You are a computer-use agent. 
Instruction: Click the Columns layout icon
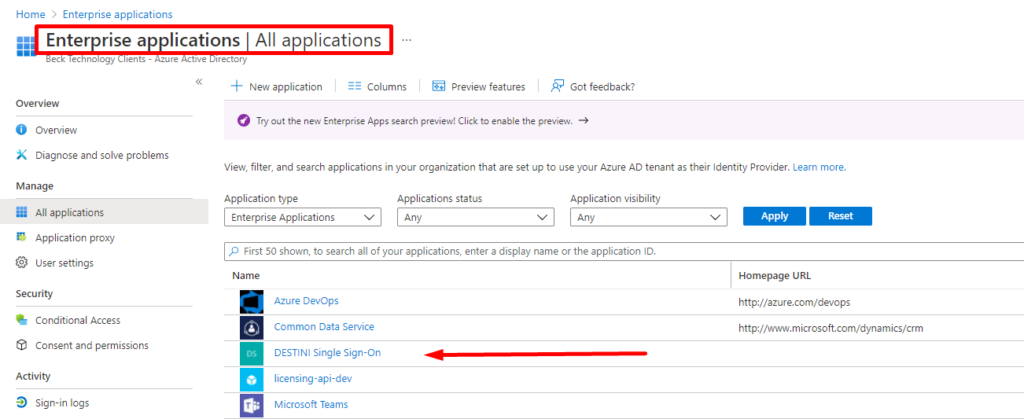[x=355, y=86]
